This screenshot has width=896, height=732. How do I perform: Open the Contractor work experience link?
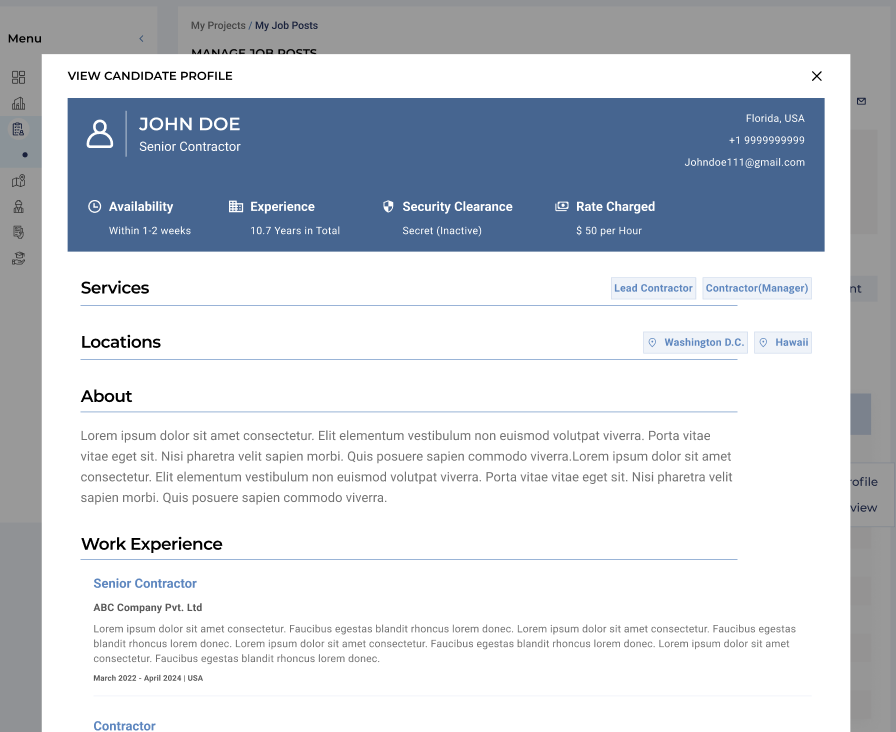pyautogui.click(x=124, y=725)
